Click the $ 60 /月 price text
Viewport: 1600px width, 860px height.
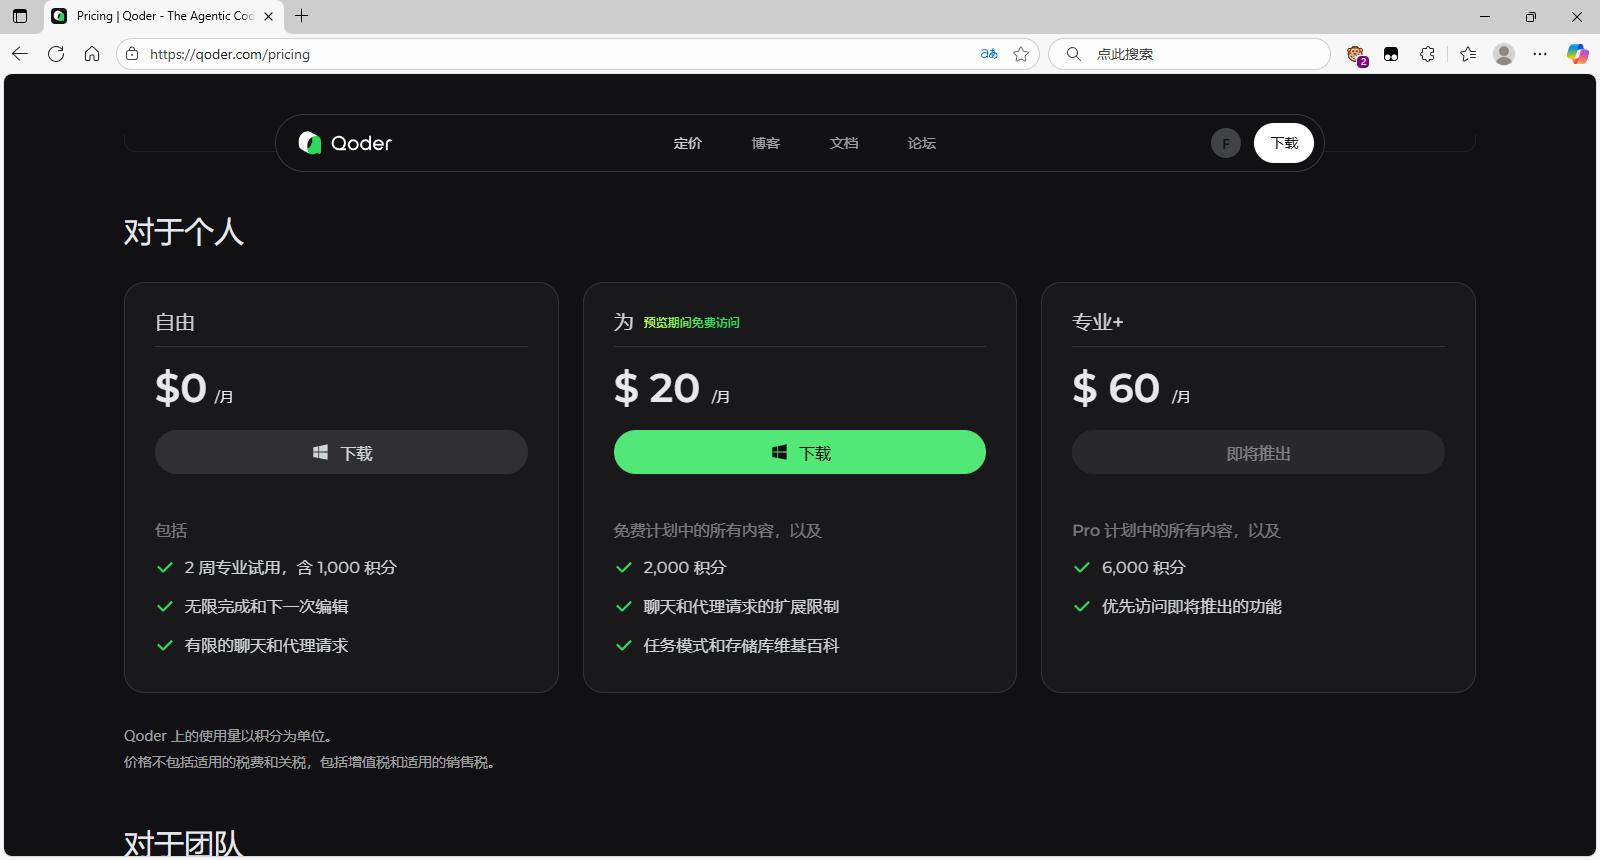pos(1131,389)
